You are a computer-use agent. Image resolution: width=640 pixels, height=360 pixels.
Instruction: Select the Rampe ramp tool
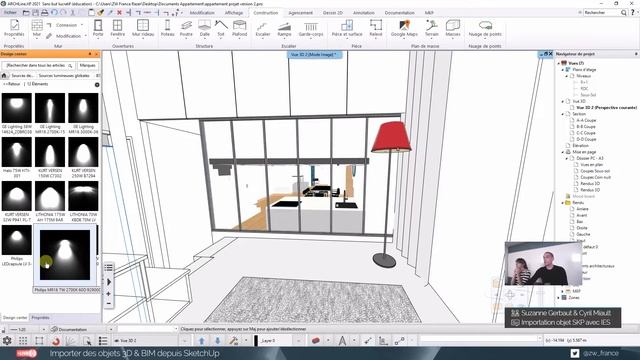[x=284, y=28]
